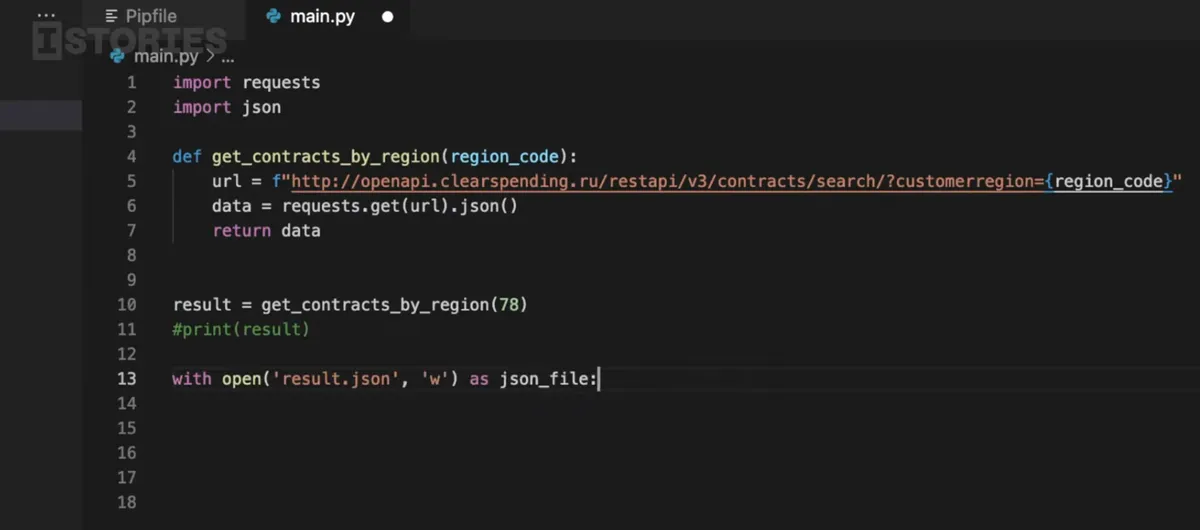Click the 'with' keyword on line 13
Viewport: 1200px width, 530px height.
tap(192, 379)
